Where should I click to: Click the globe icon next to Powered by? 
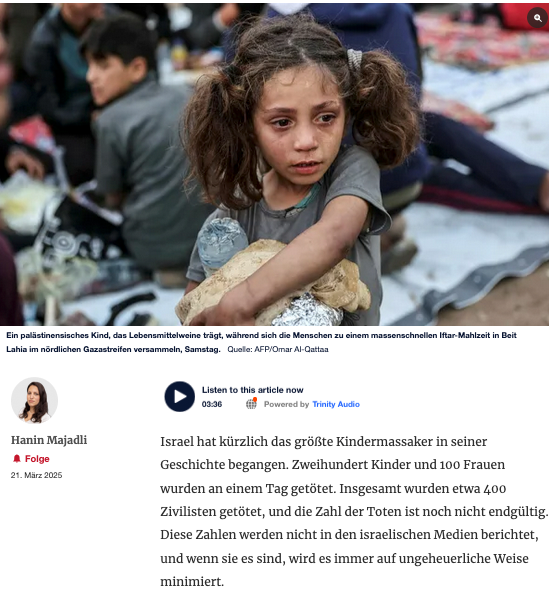coord(251,403)
